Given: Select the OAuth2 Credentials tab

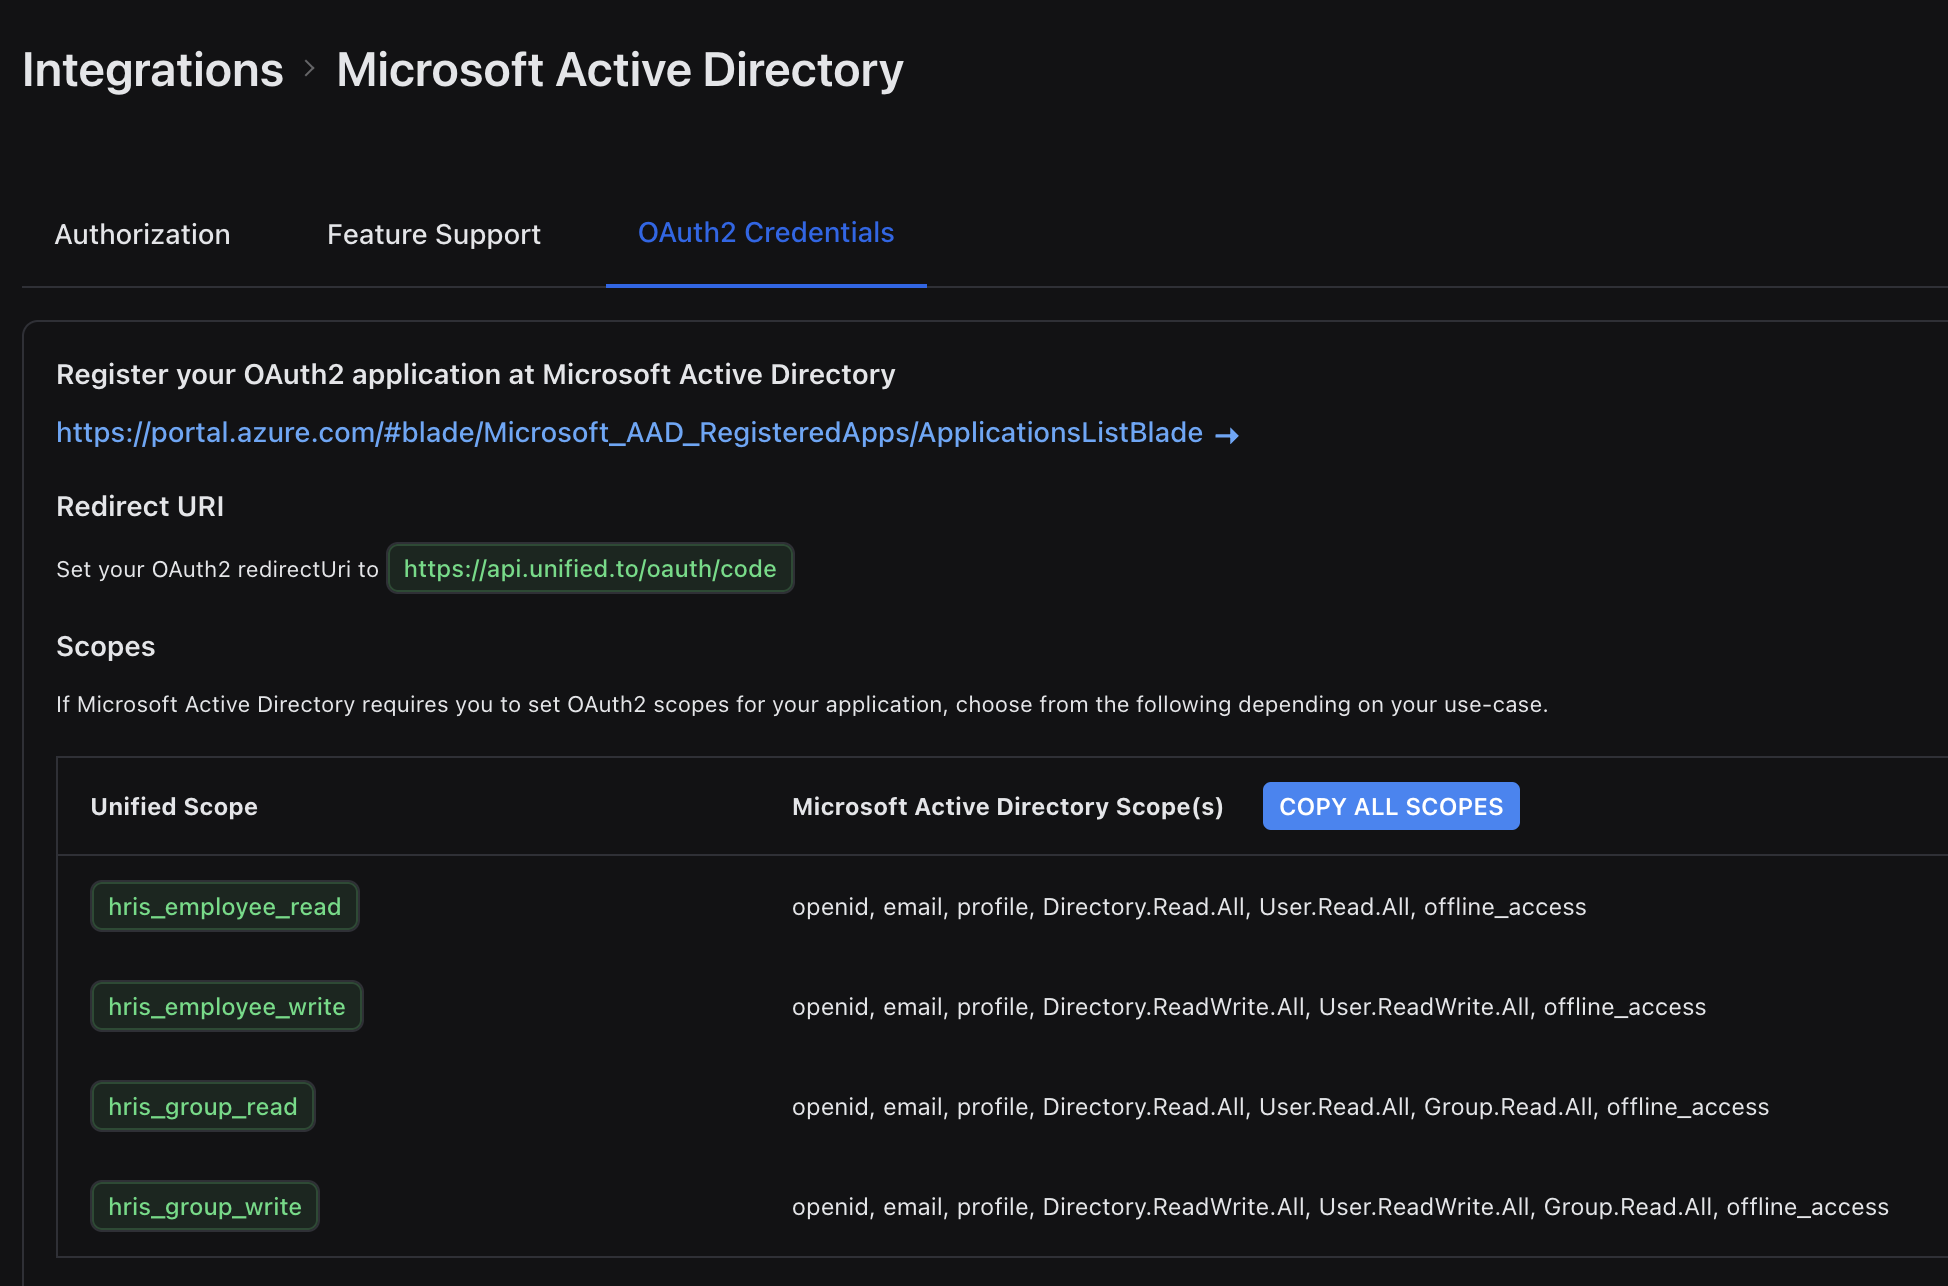Looking at the screenshot, I should click(x=765, y=233).
